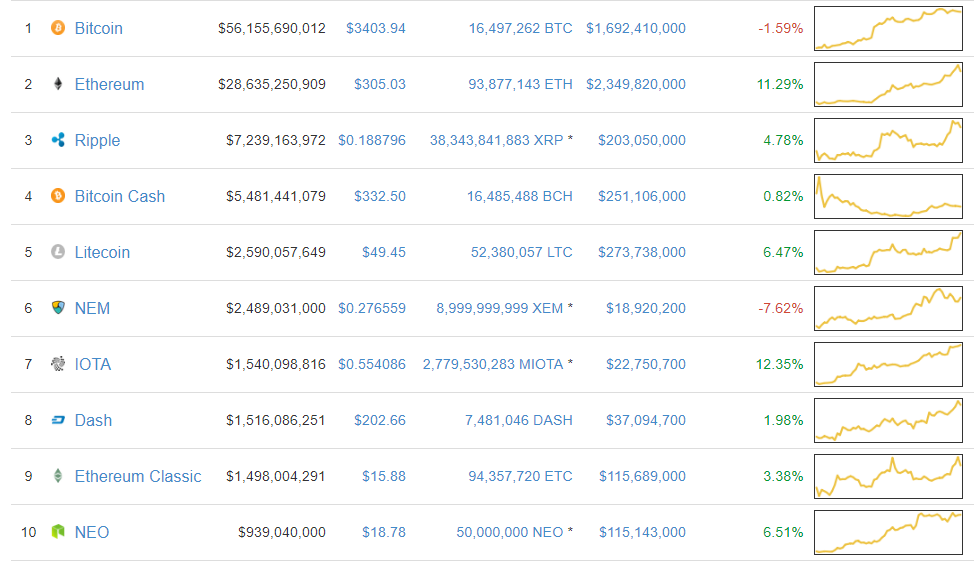View NEM price graph thumbnail
Screen dimensions: 974x563
888,308
